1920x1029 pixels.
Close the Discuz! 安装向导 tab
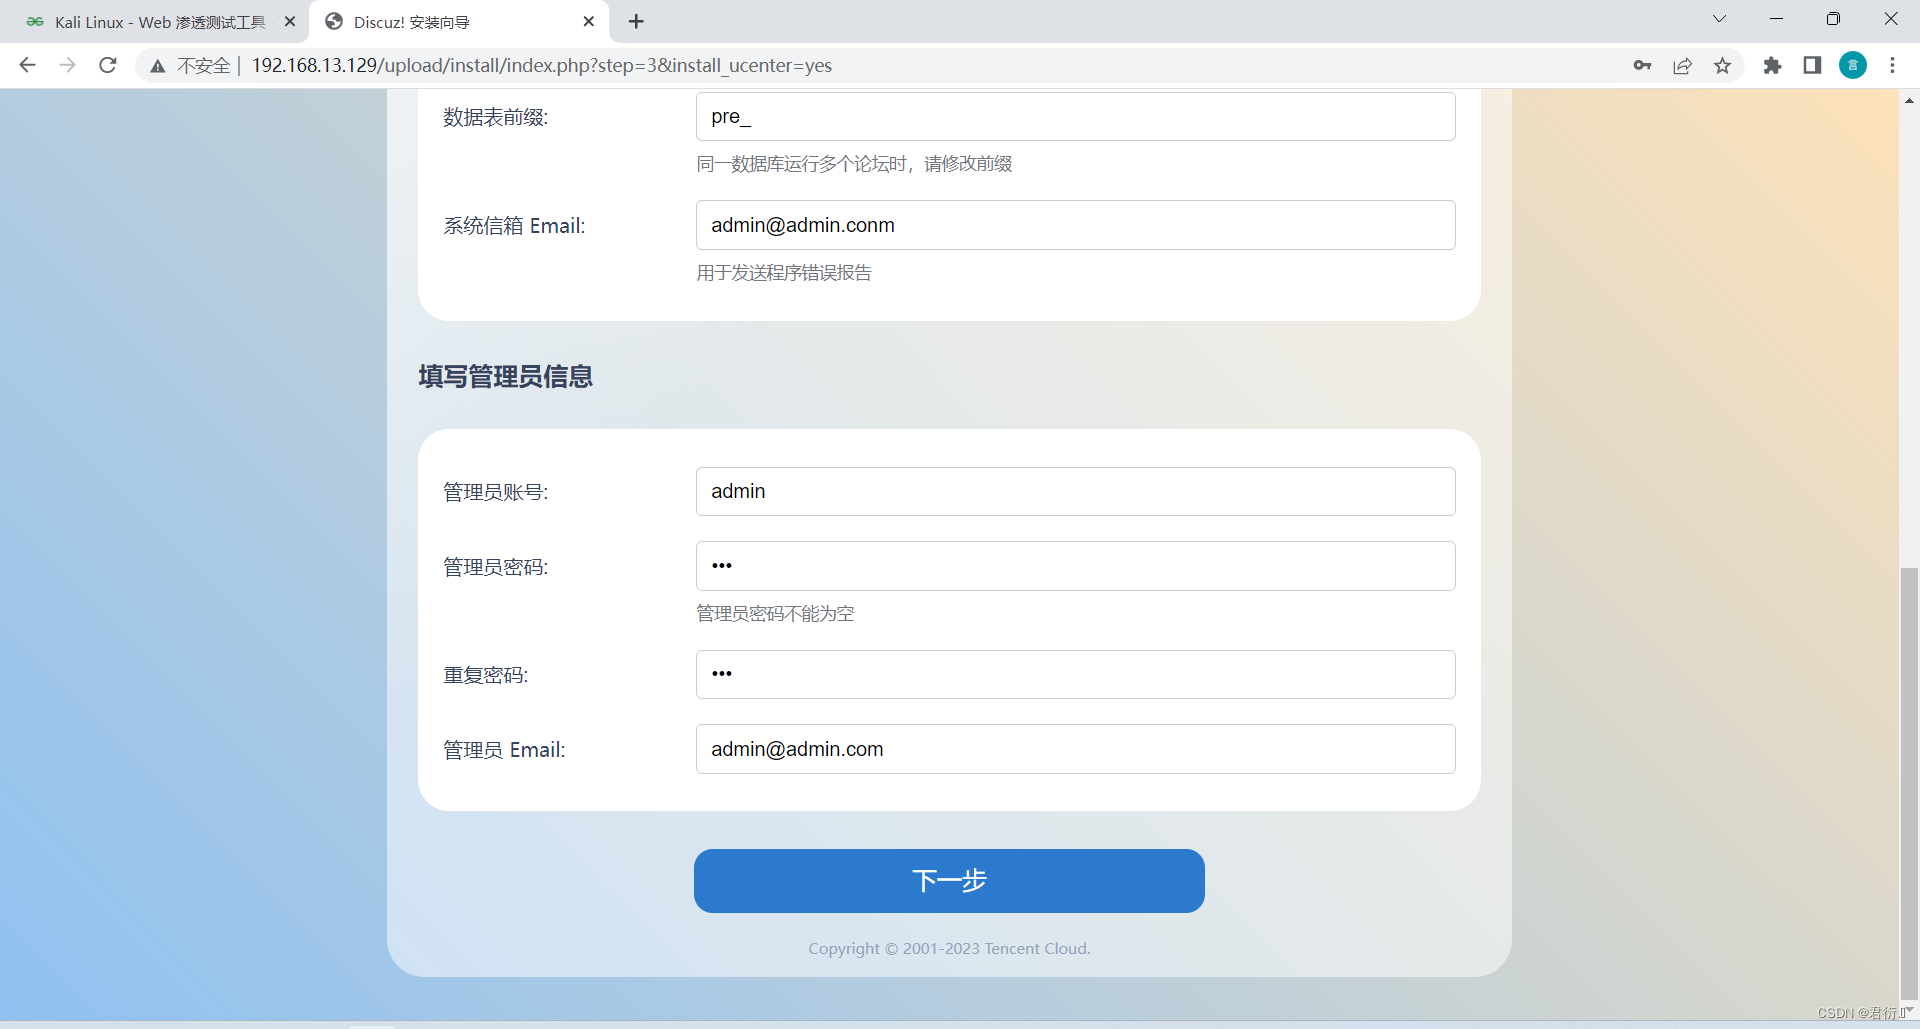coord(589,21)
